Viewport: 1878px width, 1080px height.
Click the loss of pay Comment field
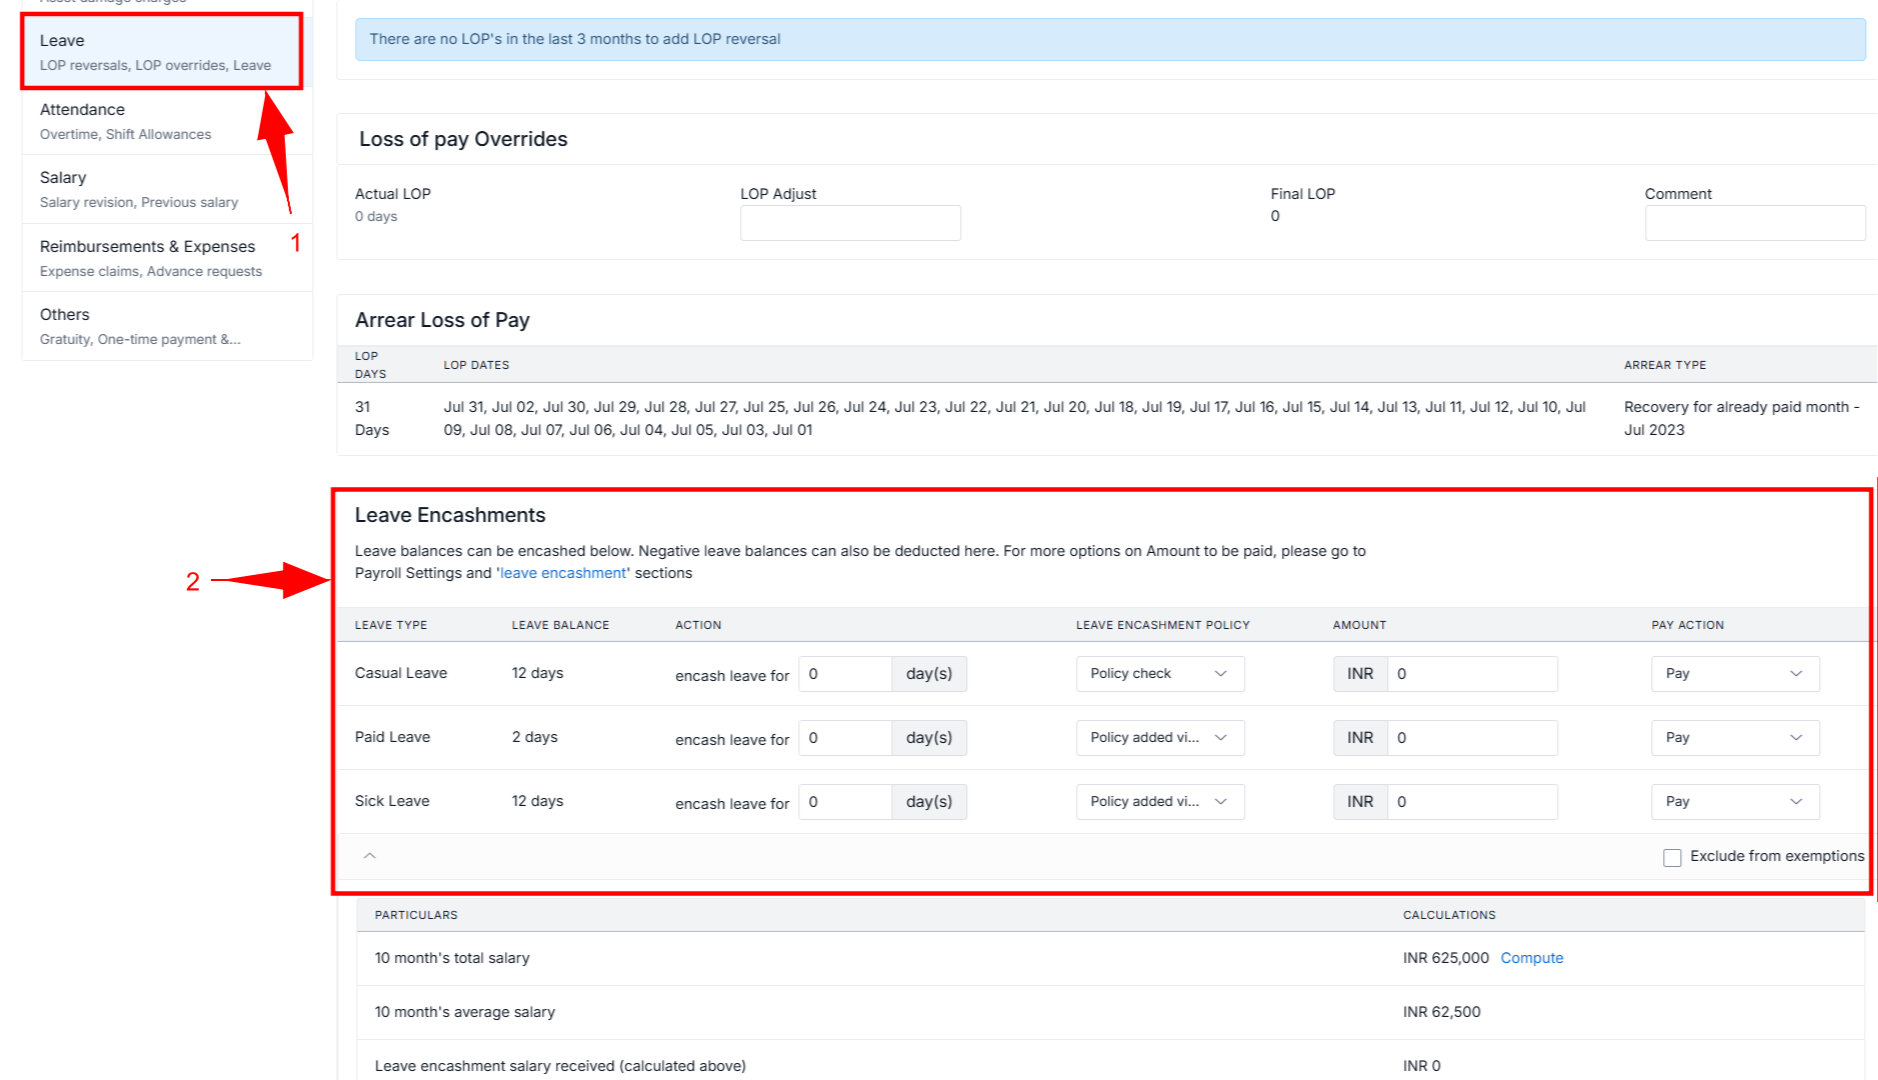pyautogui.click(x=1754, y=223)
